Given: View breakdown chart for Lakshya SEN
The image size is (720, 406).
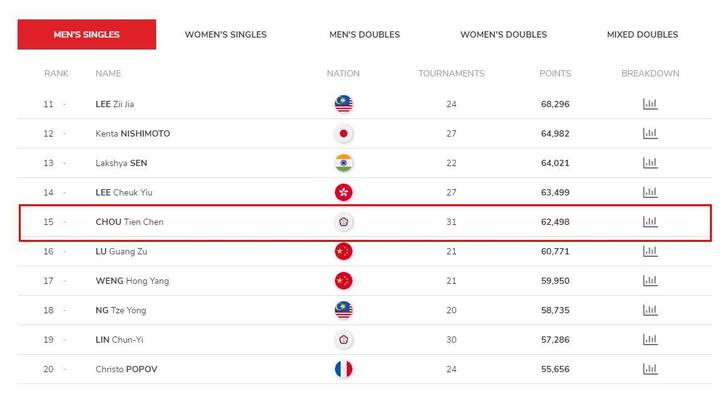Looking at the screenshot, I should 650,163.
